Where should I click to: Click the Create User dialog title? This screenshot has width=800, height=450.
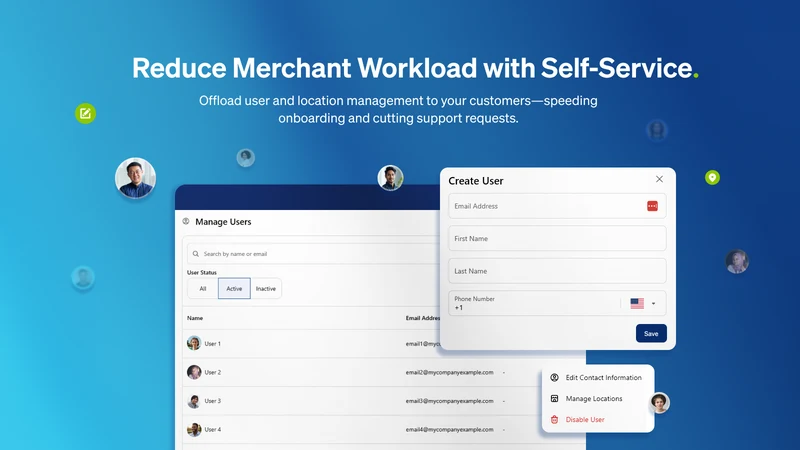(x=476, y=181)
